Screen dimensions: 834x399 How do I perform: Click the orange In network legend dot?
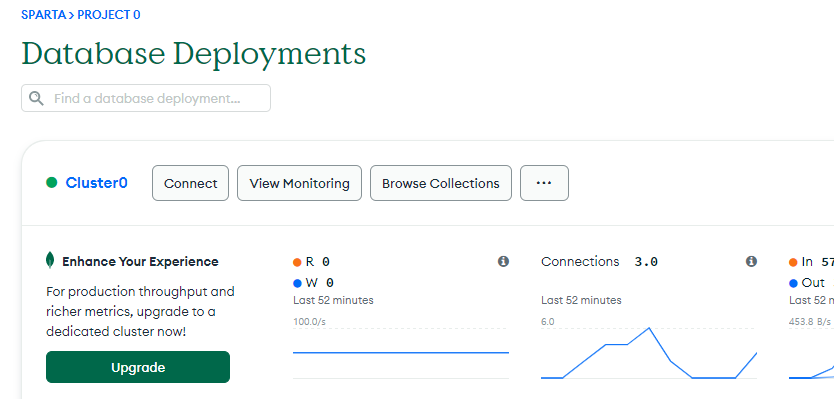[793, 262]
